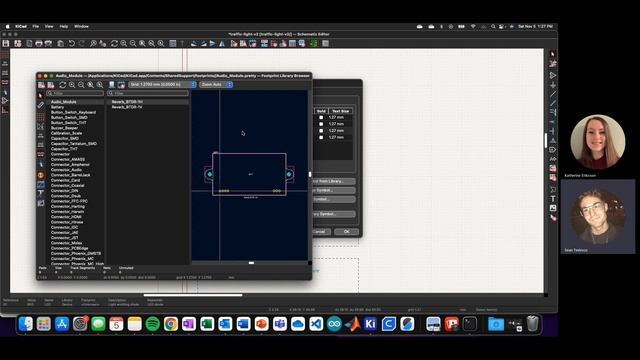Click Zoom In icon in Footprint Library Browser

pos(72,84)
